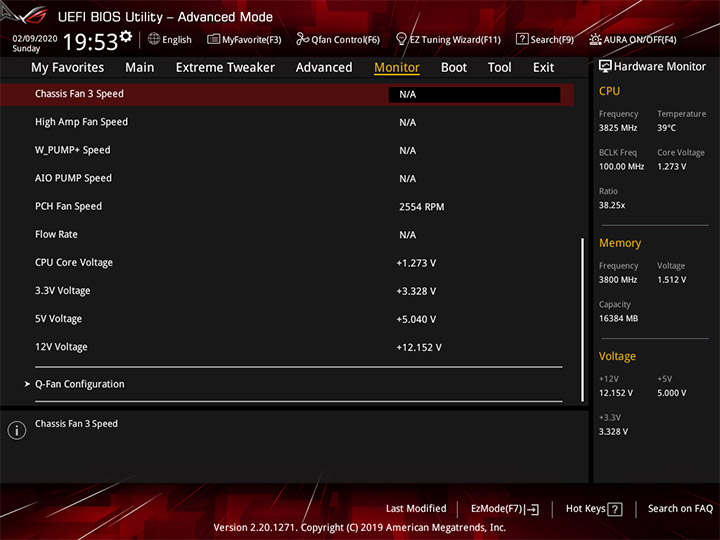The height and width of the screenshot is (540, 720).
Task: Select the Monitor tab
Action: (x=397, y=68)
